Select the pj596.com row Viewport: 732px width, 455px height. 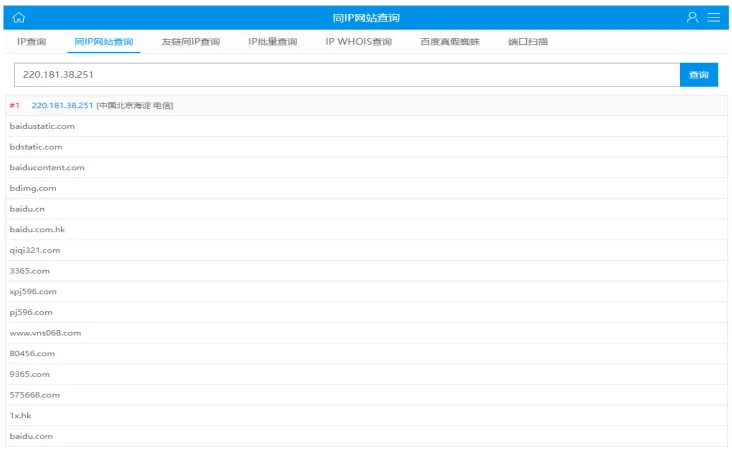click(x=367, y=312)
